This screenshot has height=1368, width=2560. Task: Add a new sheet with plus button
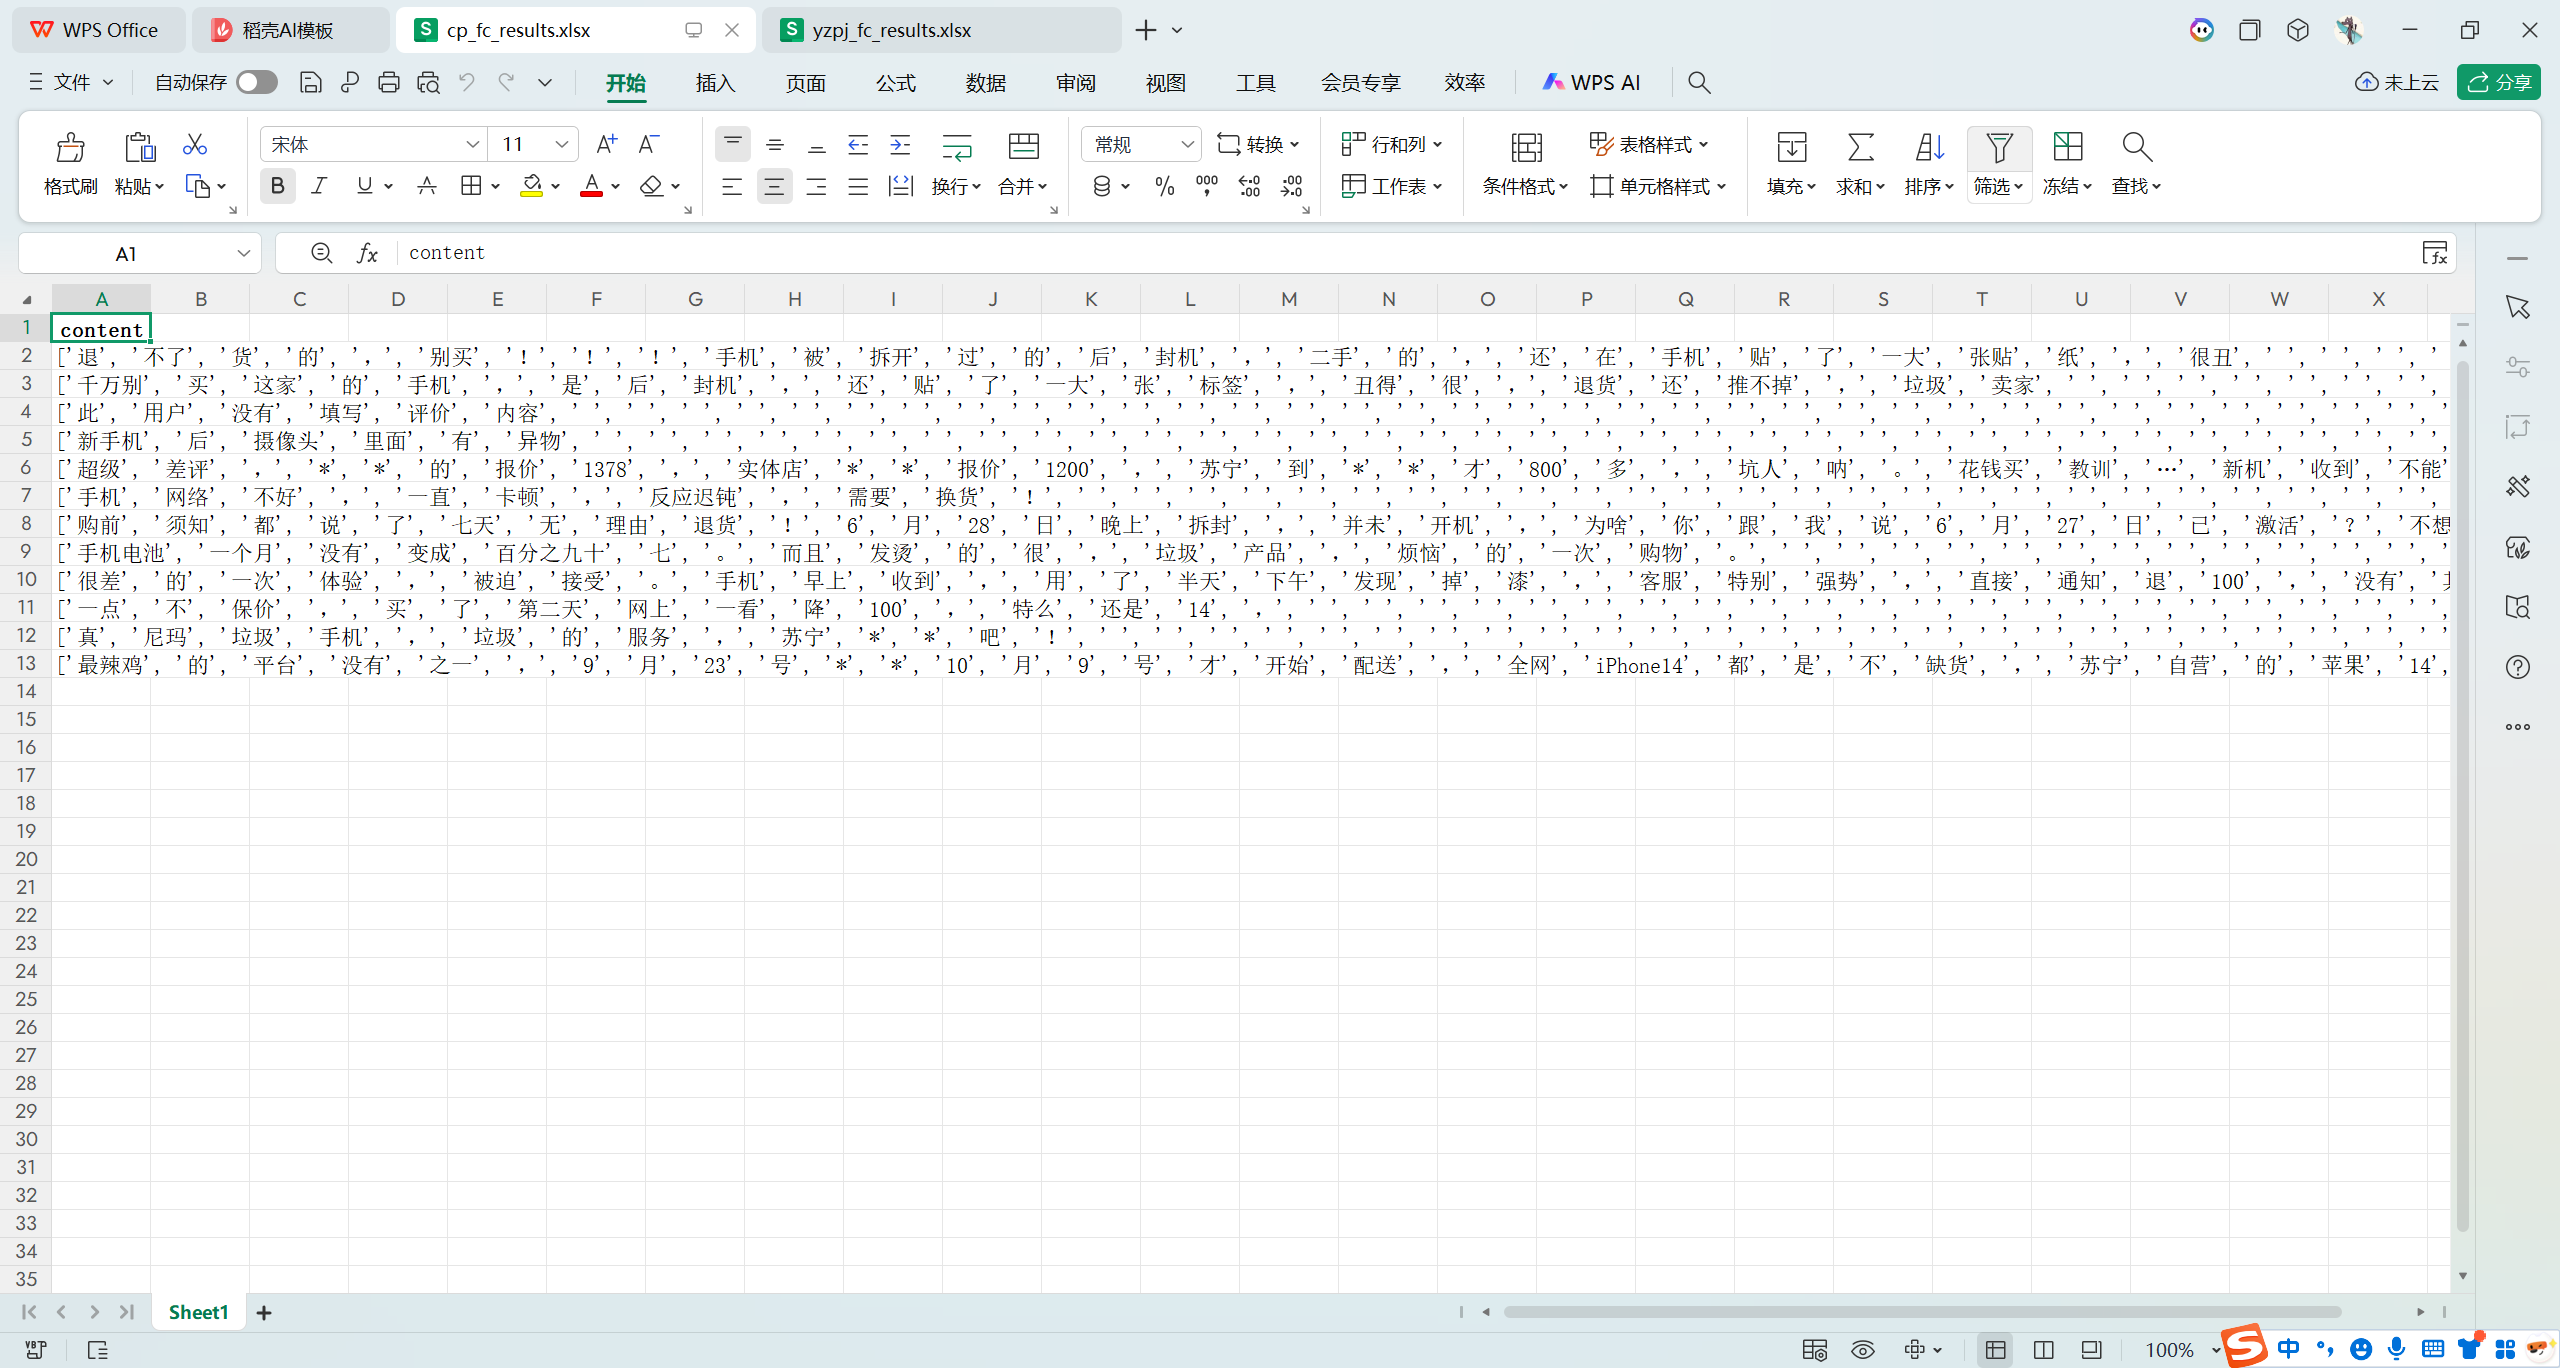pos(264,1313)
